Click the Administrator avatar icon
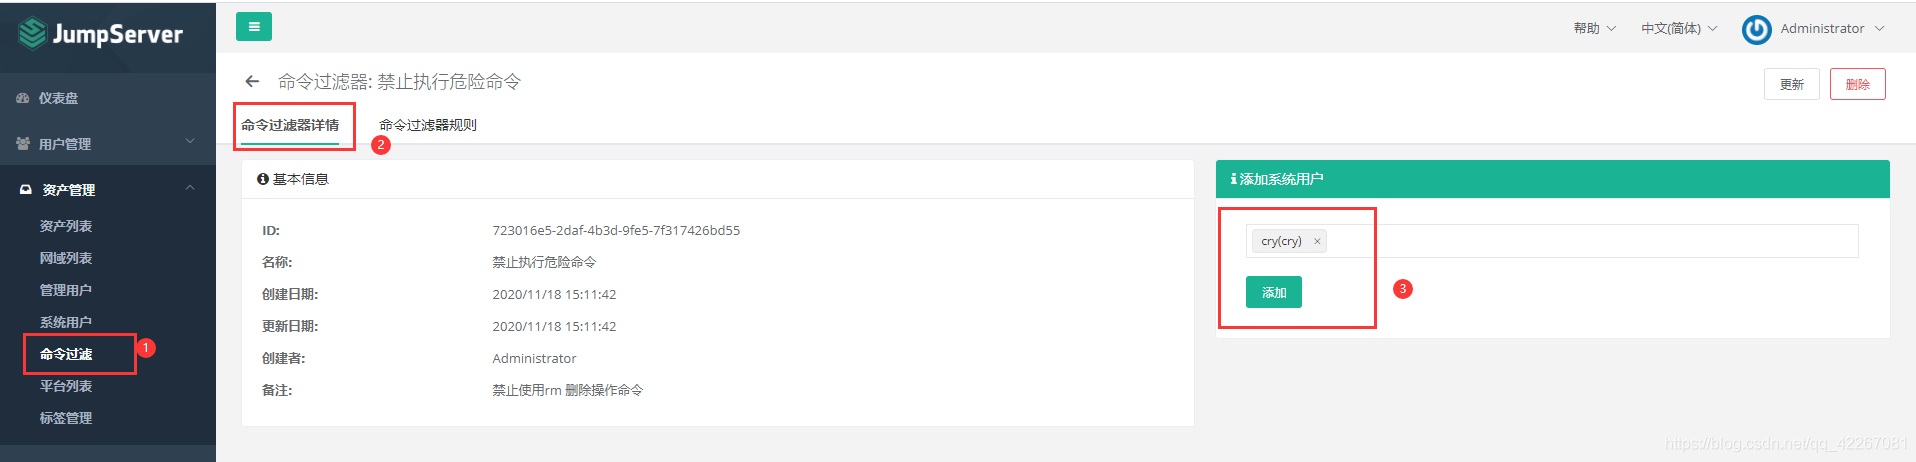Image resolution: width=1916 pixels, height=462 pixels. pyautogui.click(x=1756, y=29)
